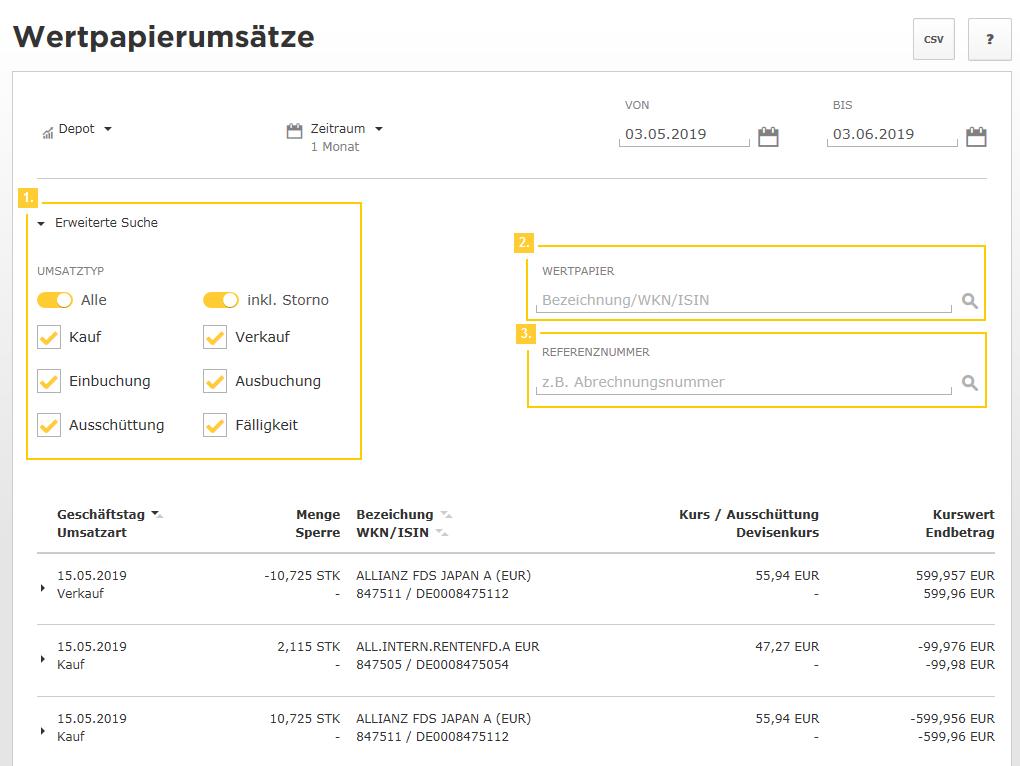Uncheck the Kauf checkbox
The width and height of the screenshot is (1020, 766).
(49, 338)
